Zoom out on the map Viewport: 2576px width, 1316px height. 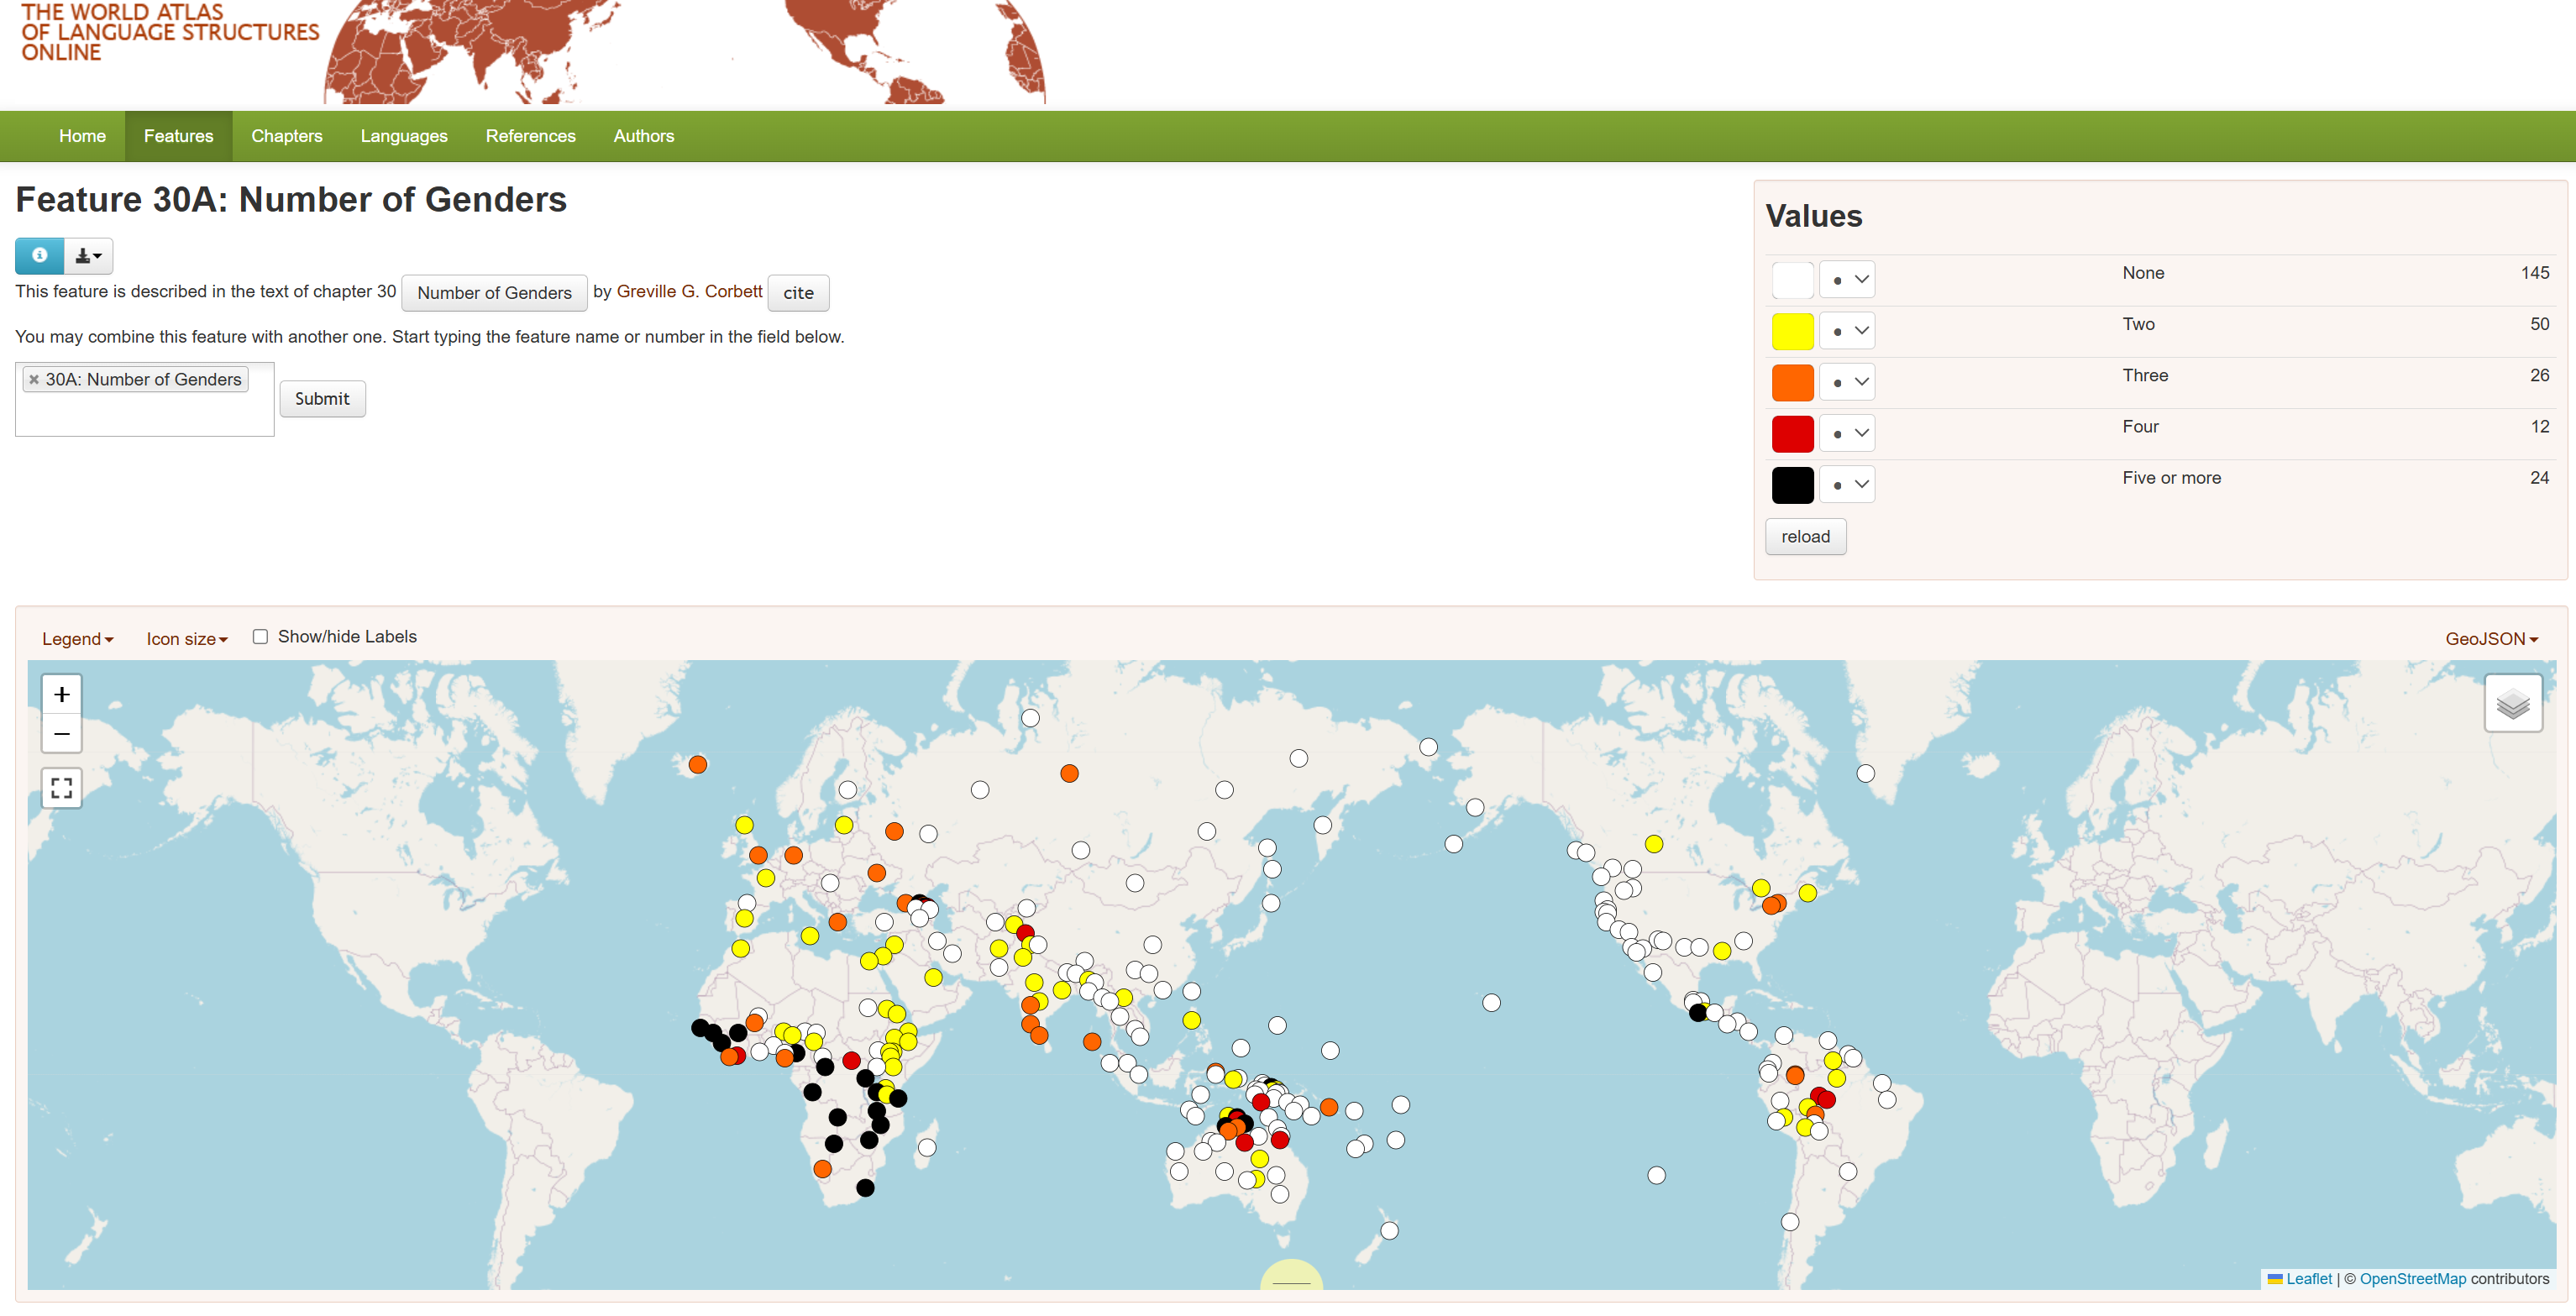[x=62, y=733]
